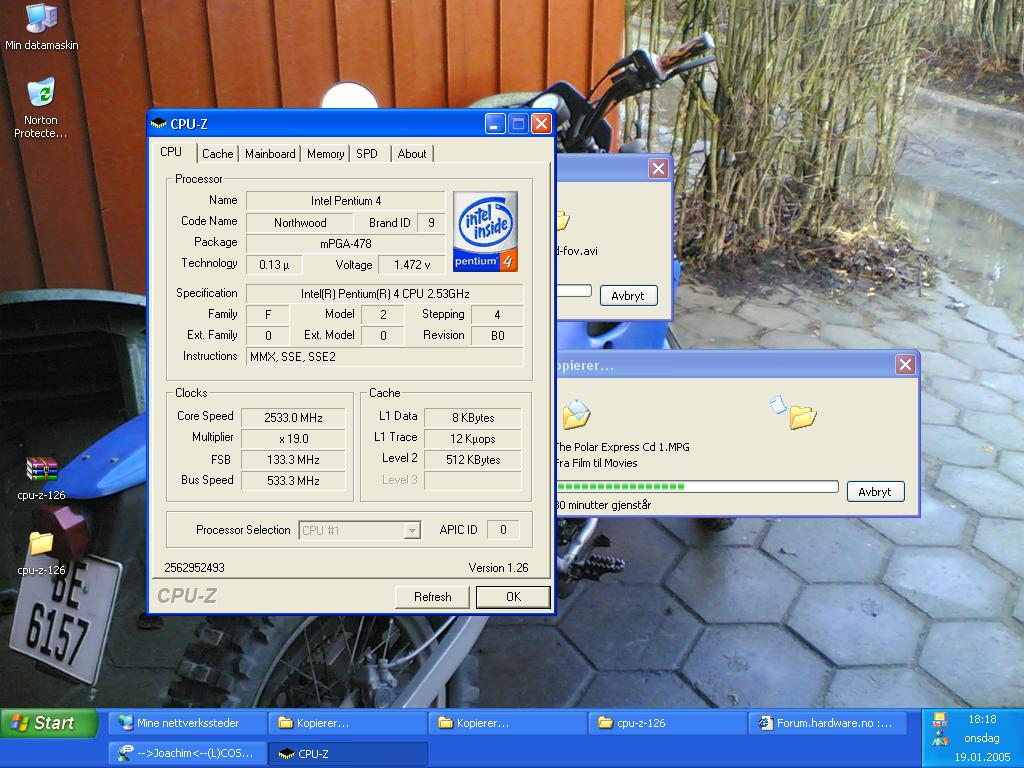Image resolution: width=1024 pixels, height=768 pixels.
Task: Open the Memory tab
Action: 325,153
